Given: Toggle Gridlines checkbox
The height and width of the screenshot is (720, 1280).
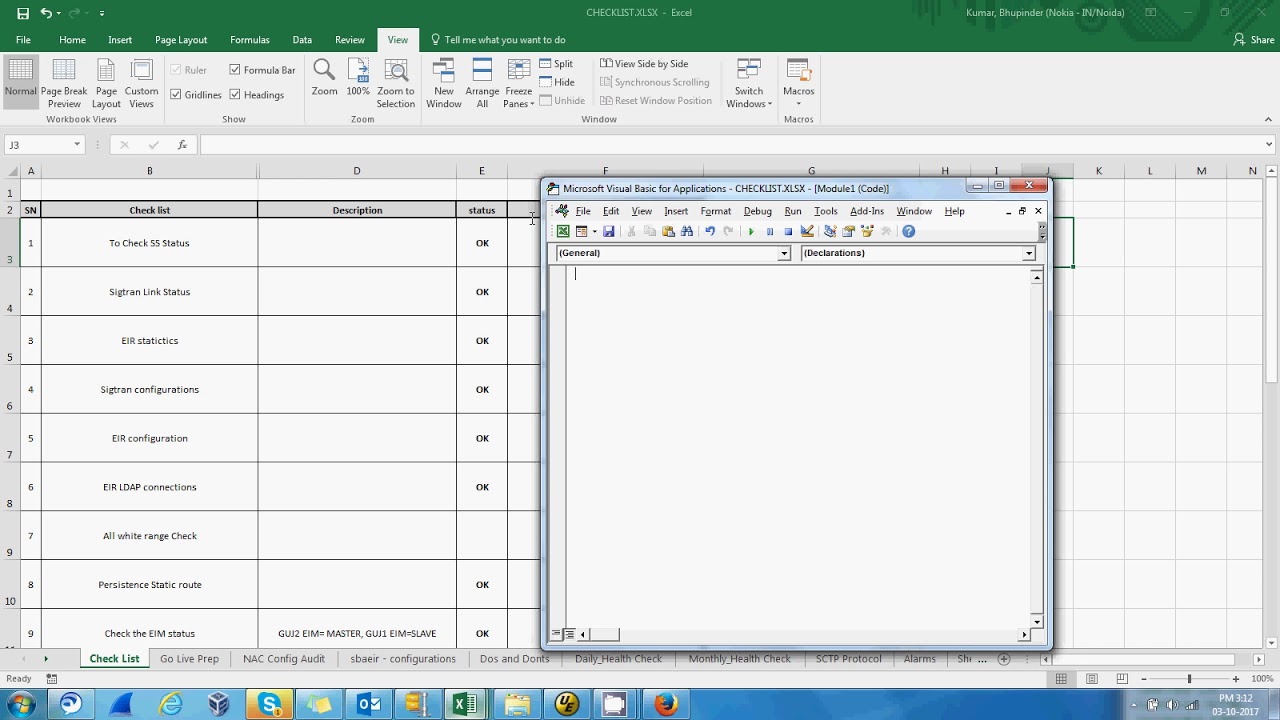Looking at the screenshot, I should (x=176, y=95).
